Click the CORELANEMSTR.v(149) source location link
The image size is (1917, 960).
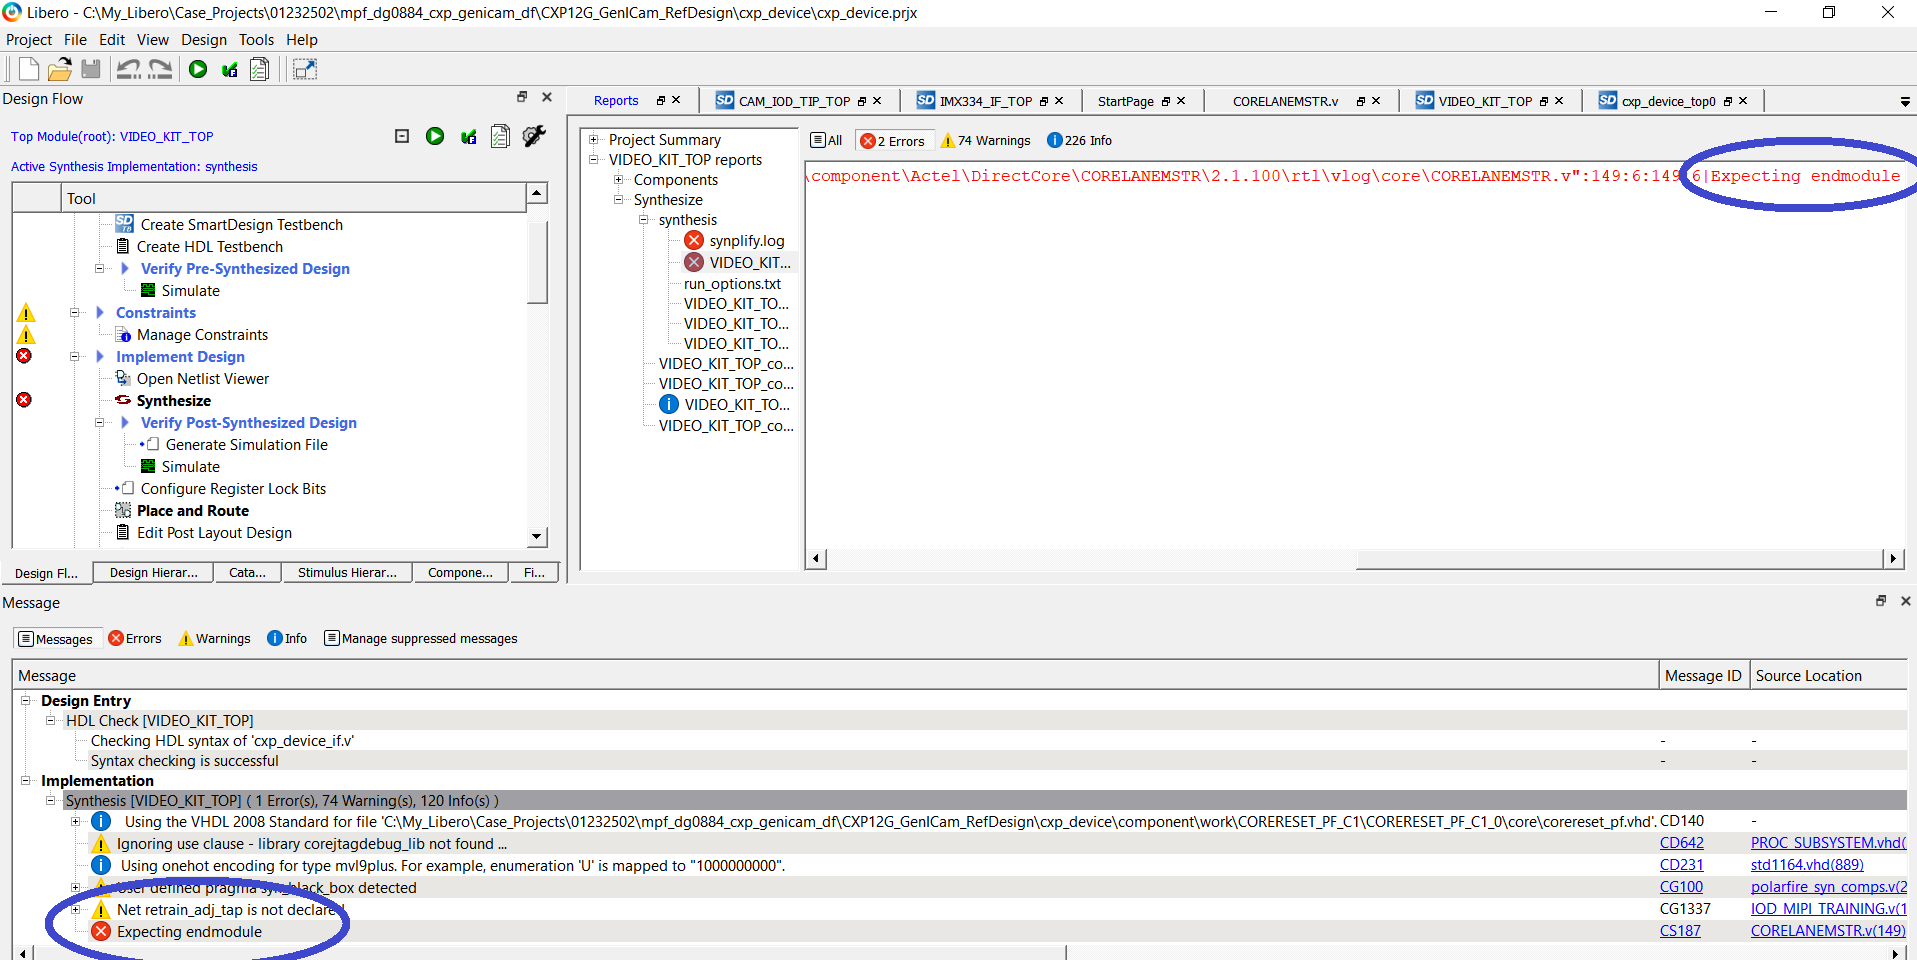(x=1827, y=931)
